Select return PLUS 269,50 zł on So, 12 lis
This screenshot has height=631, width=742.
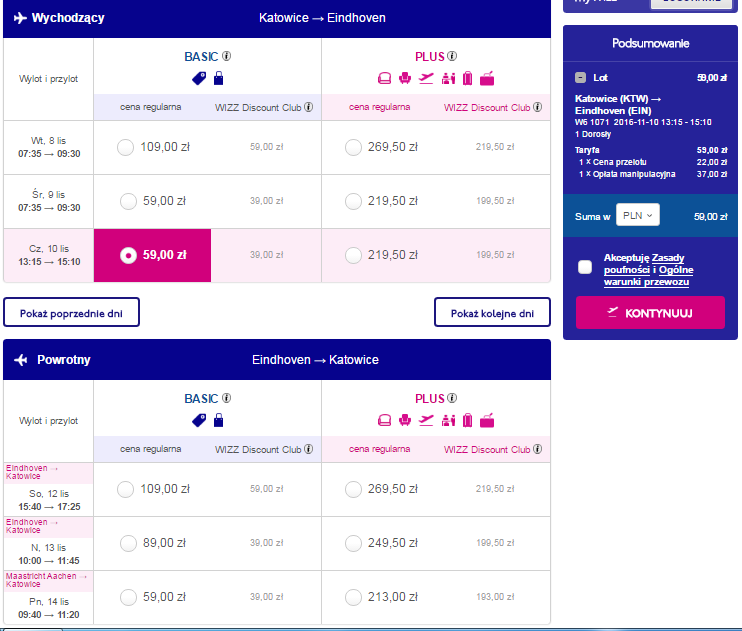pyautogui.click(x=353, y=489)
